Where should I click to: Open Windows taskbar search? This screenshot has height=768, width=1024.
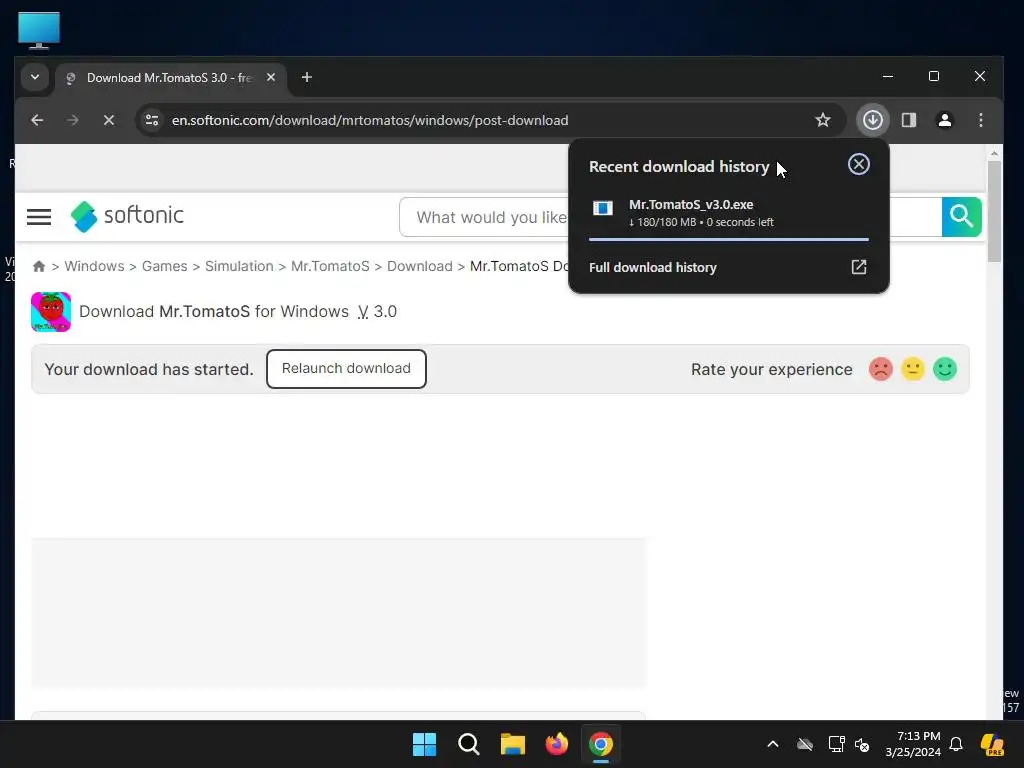point(469,744)
